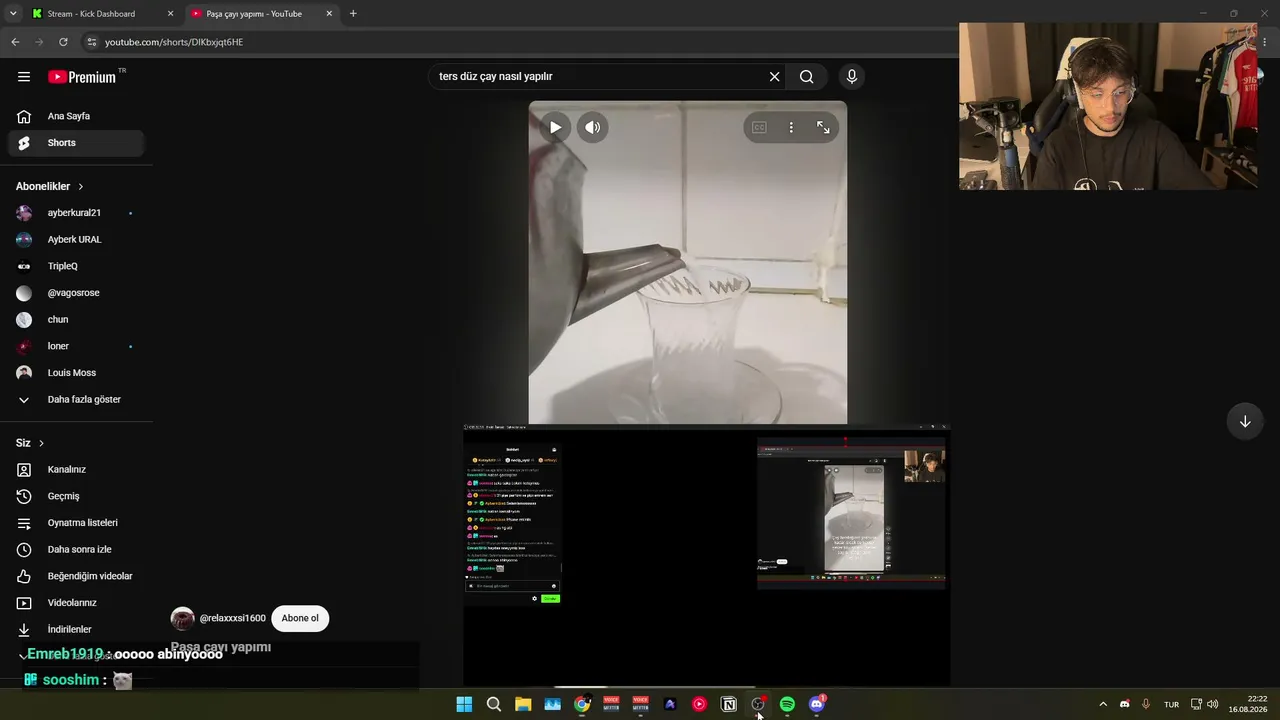Open the Louis Moss channel
The image size is (1280, 720).
click(x=76, y=373)
